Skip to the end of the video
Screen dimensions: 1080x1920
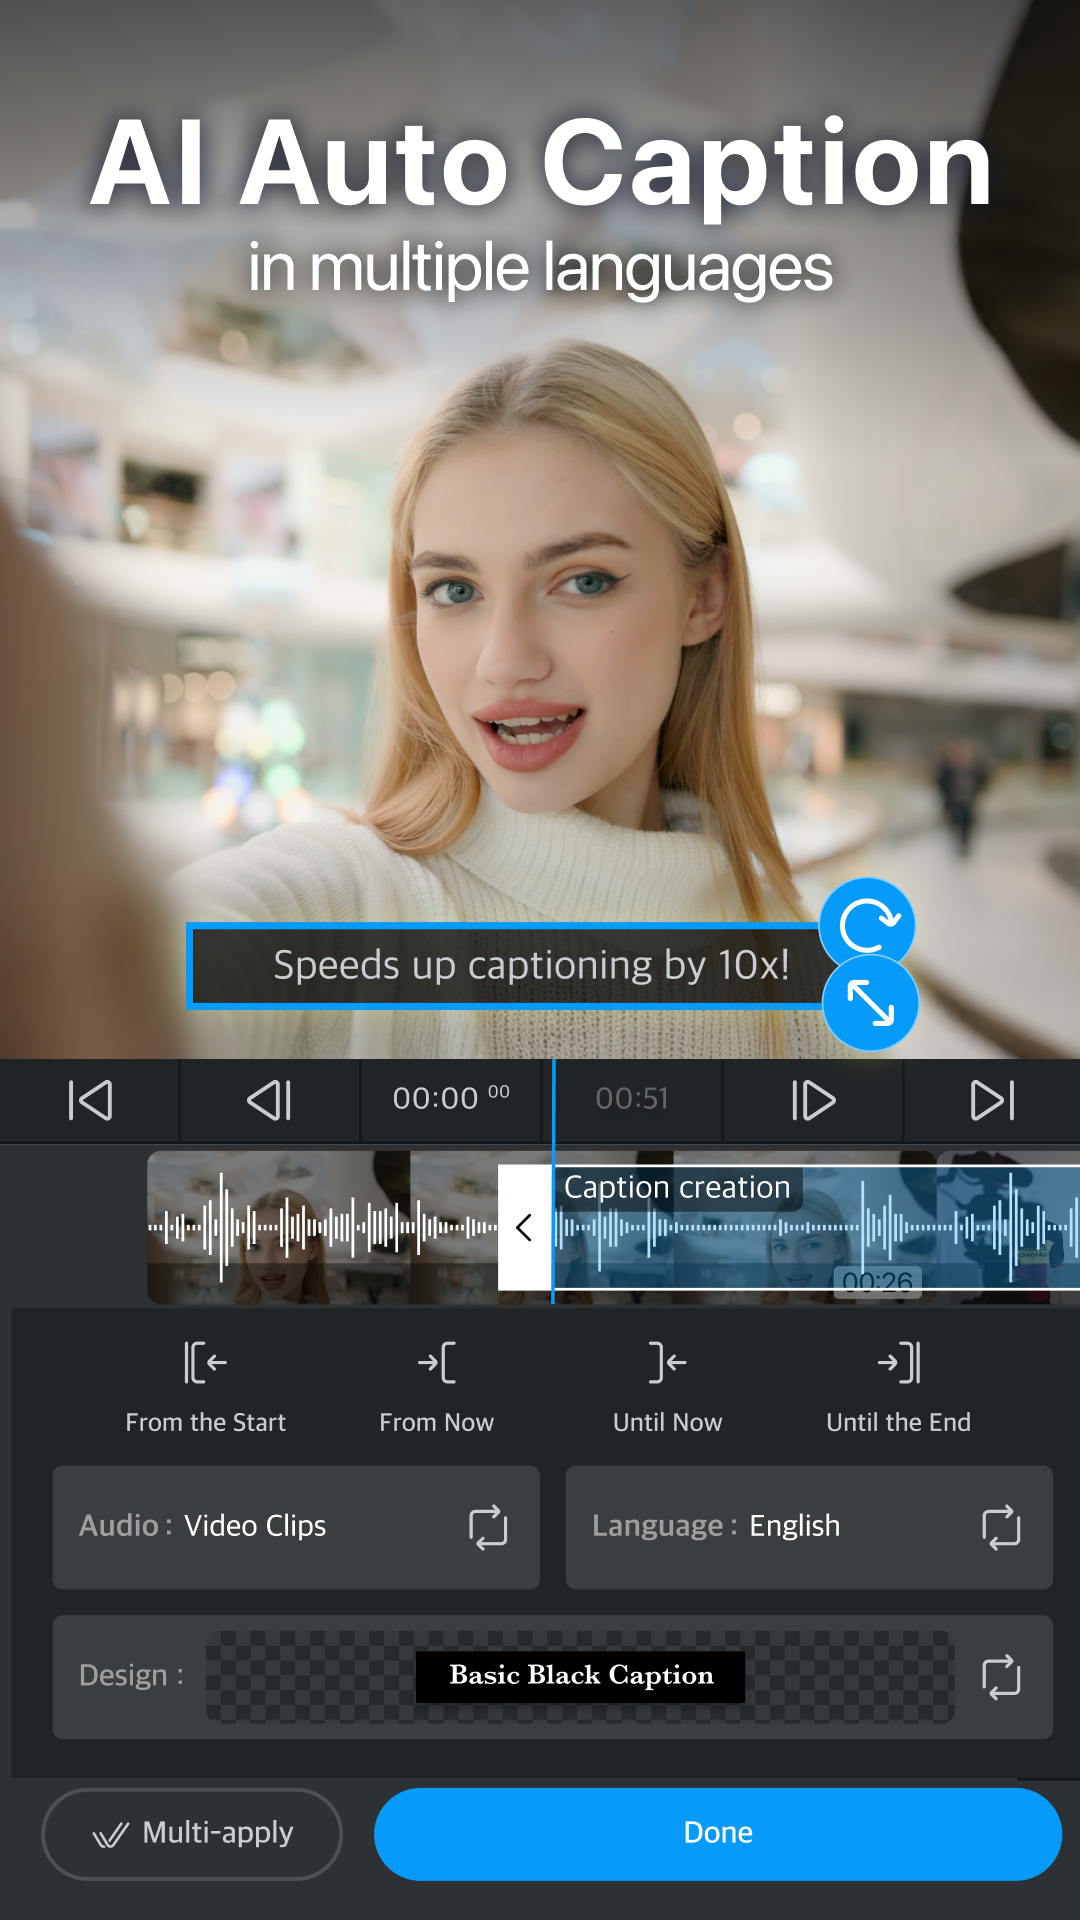(992, 1100)
